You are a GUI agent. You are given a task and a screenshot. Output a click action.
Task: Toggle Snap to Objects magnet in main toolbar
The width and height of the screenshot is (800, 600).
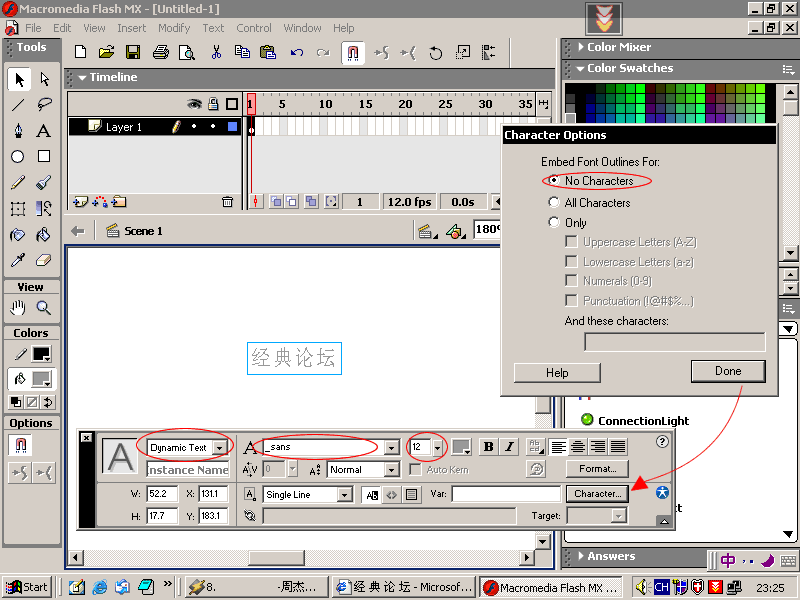tap(353, 53)
